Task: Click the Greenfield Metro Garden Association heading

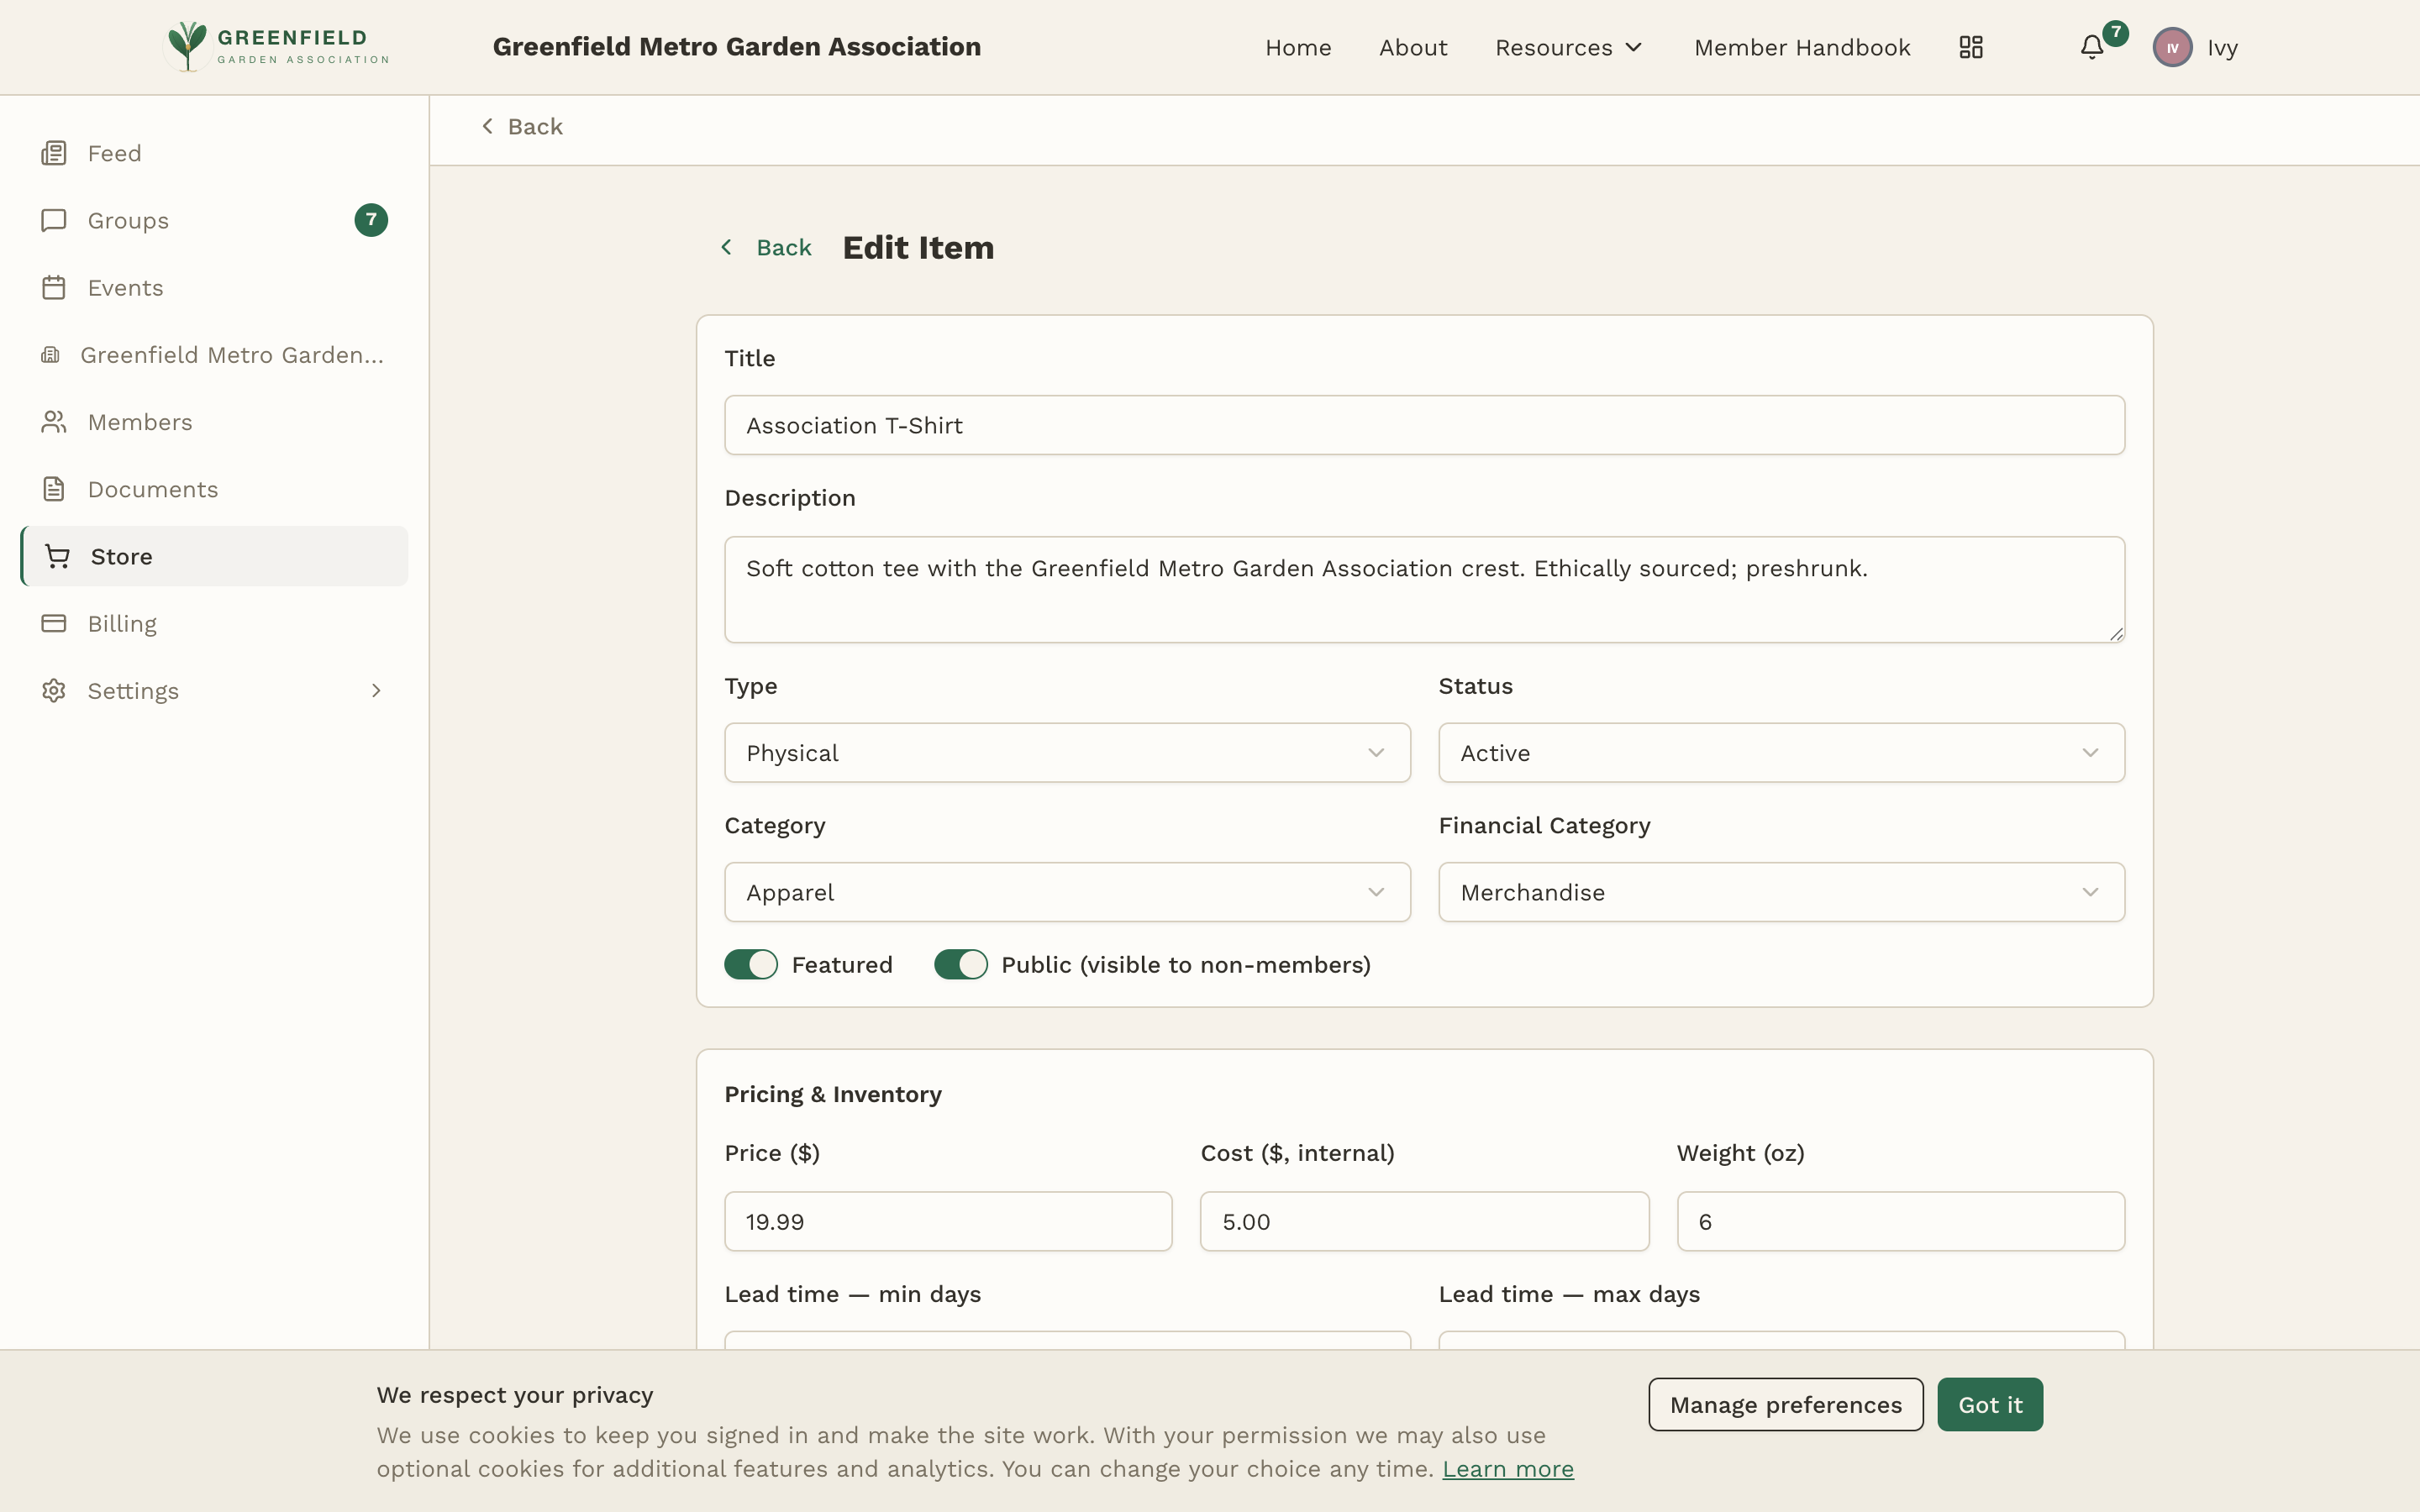Action: click(x=736, y=47)
